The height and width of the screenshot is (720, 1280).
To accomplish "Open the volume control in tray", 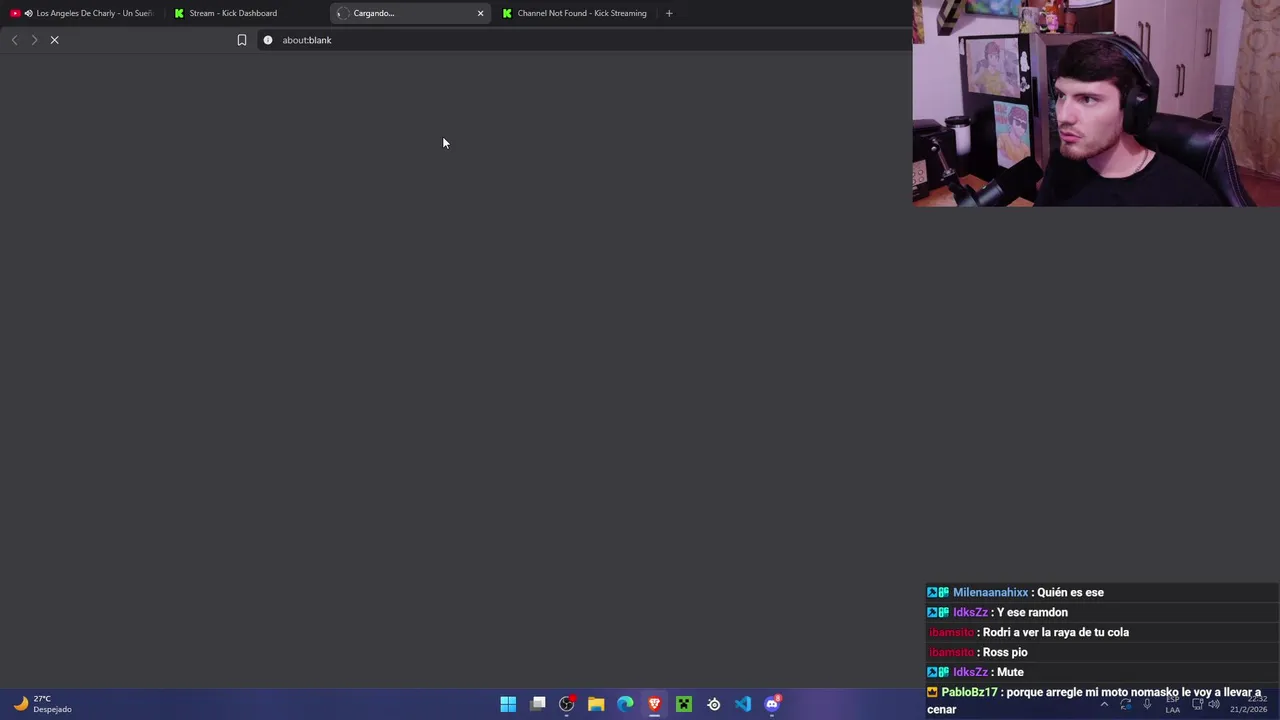I will point(1214,704).
